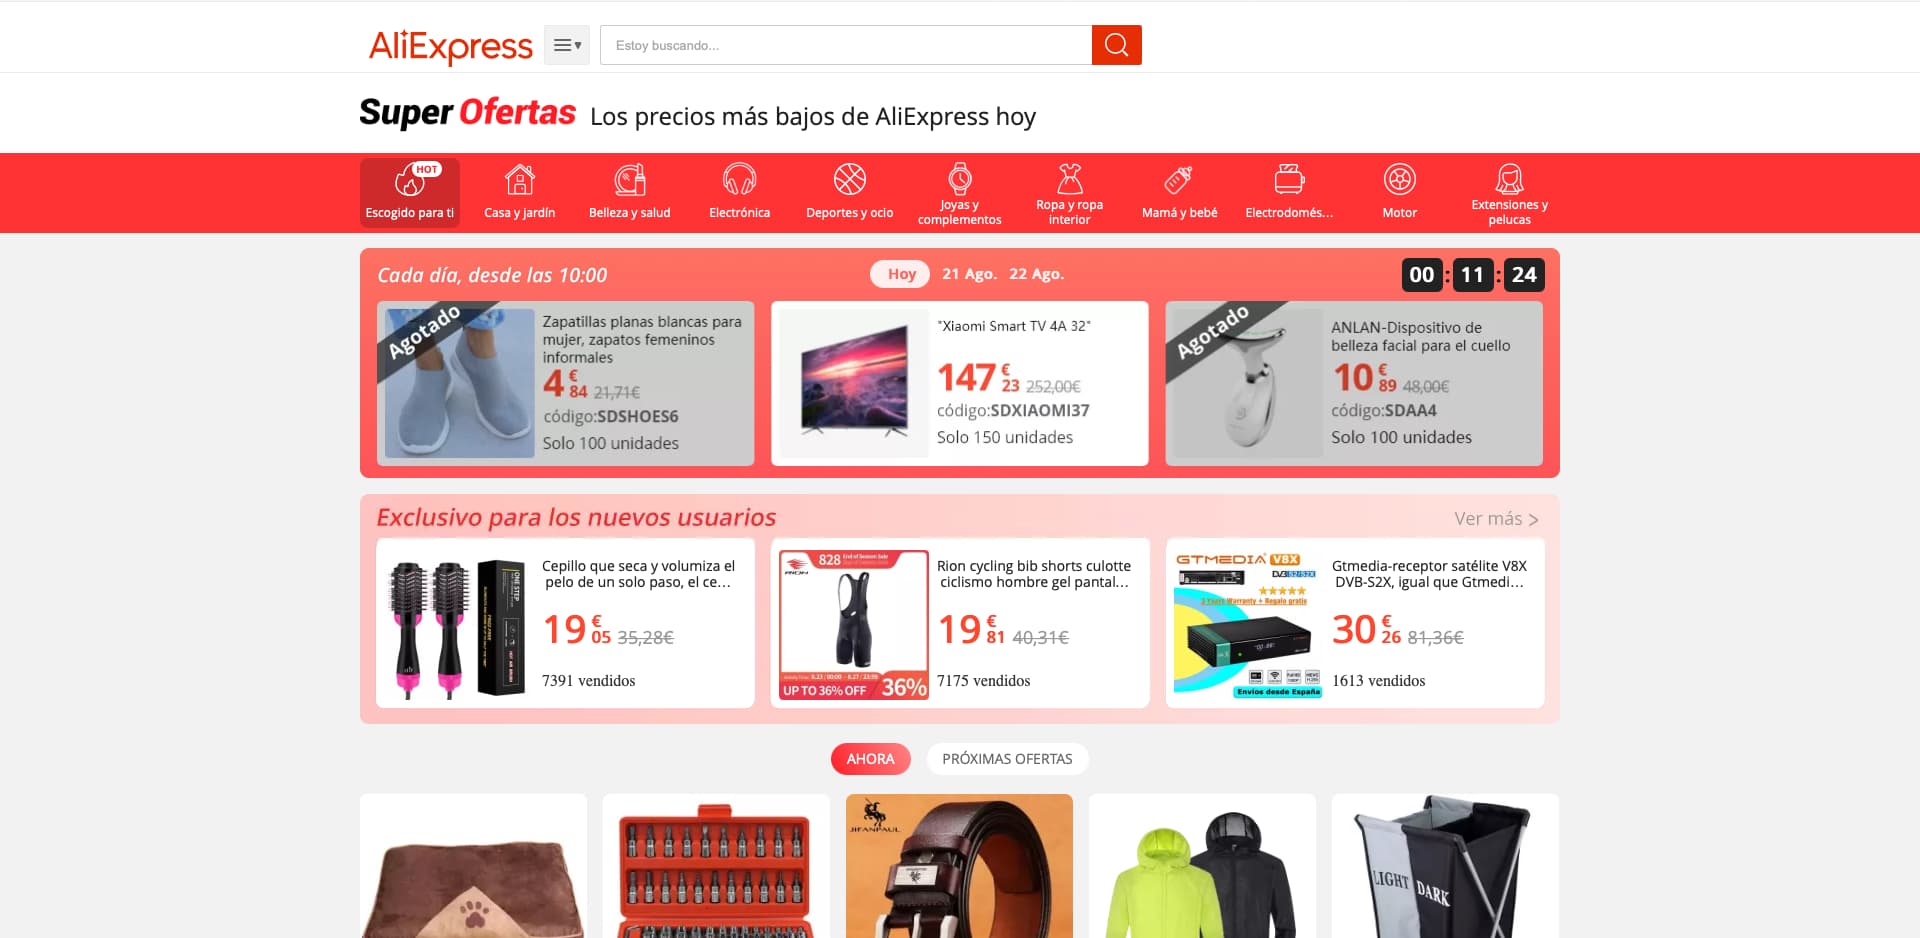Open the Xiaomi Smart TV 4A deal
Screen dimensions: 1920x938
959,383
